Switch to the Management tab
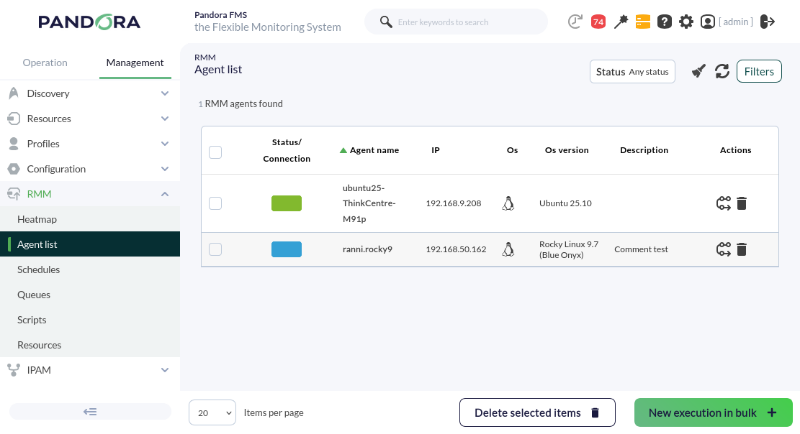The image size is (800, 434). 135,63
